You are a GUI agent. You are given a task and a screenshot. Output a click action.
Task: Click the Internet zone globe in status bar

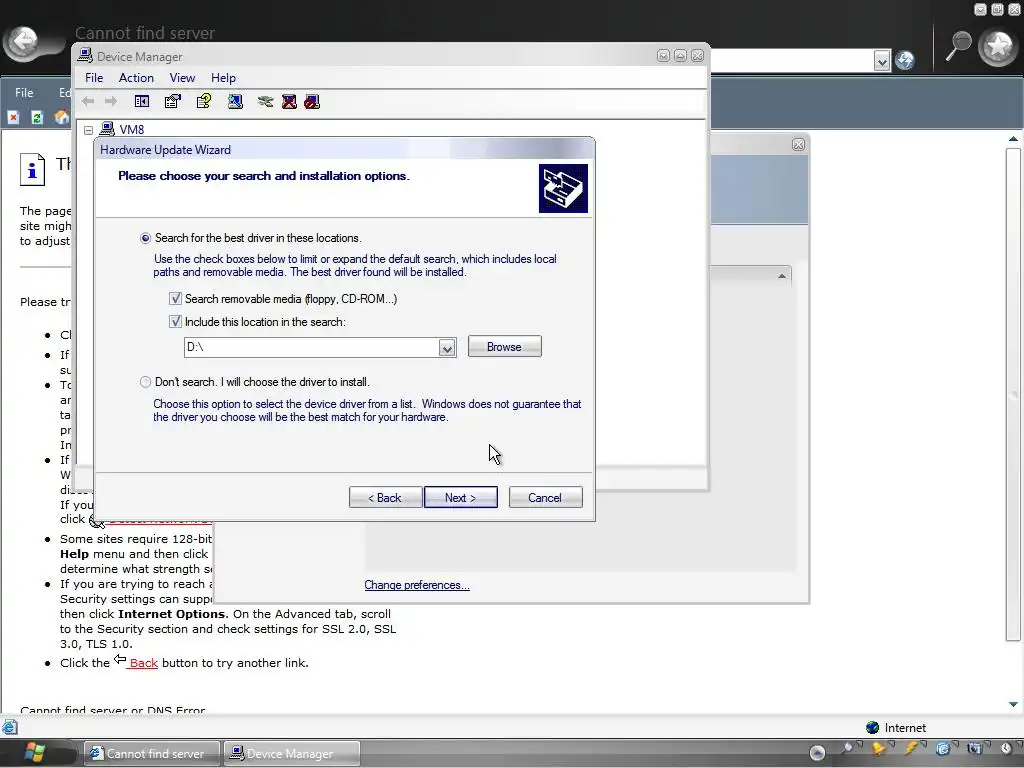tap(872, 728)
